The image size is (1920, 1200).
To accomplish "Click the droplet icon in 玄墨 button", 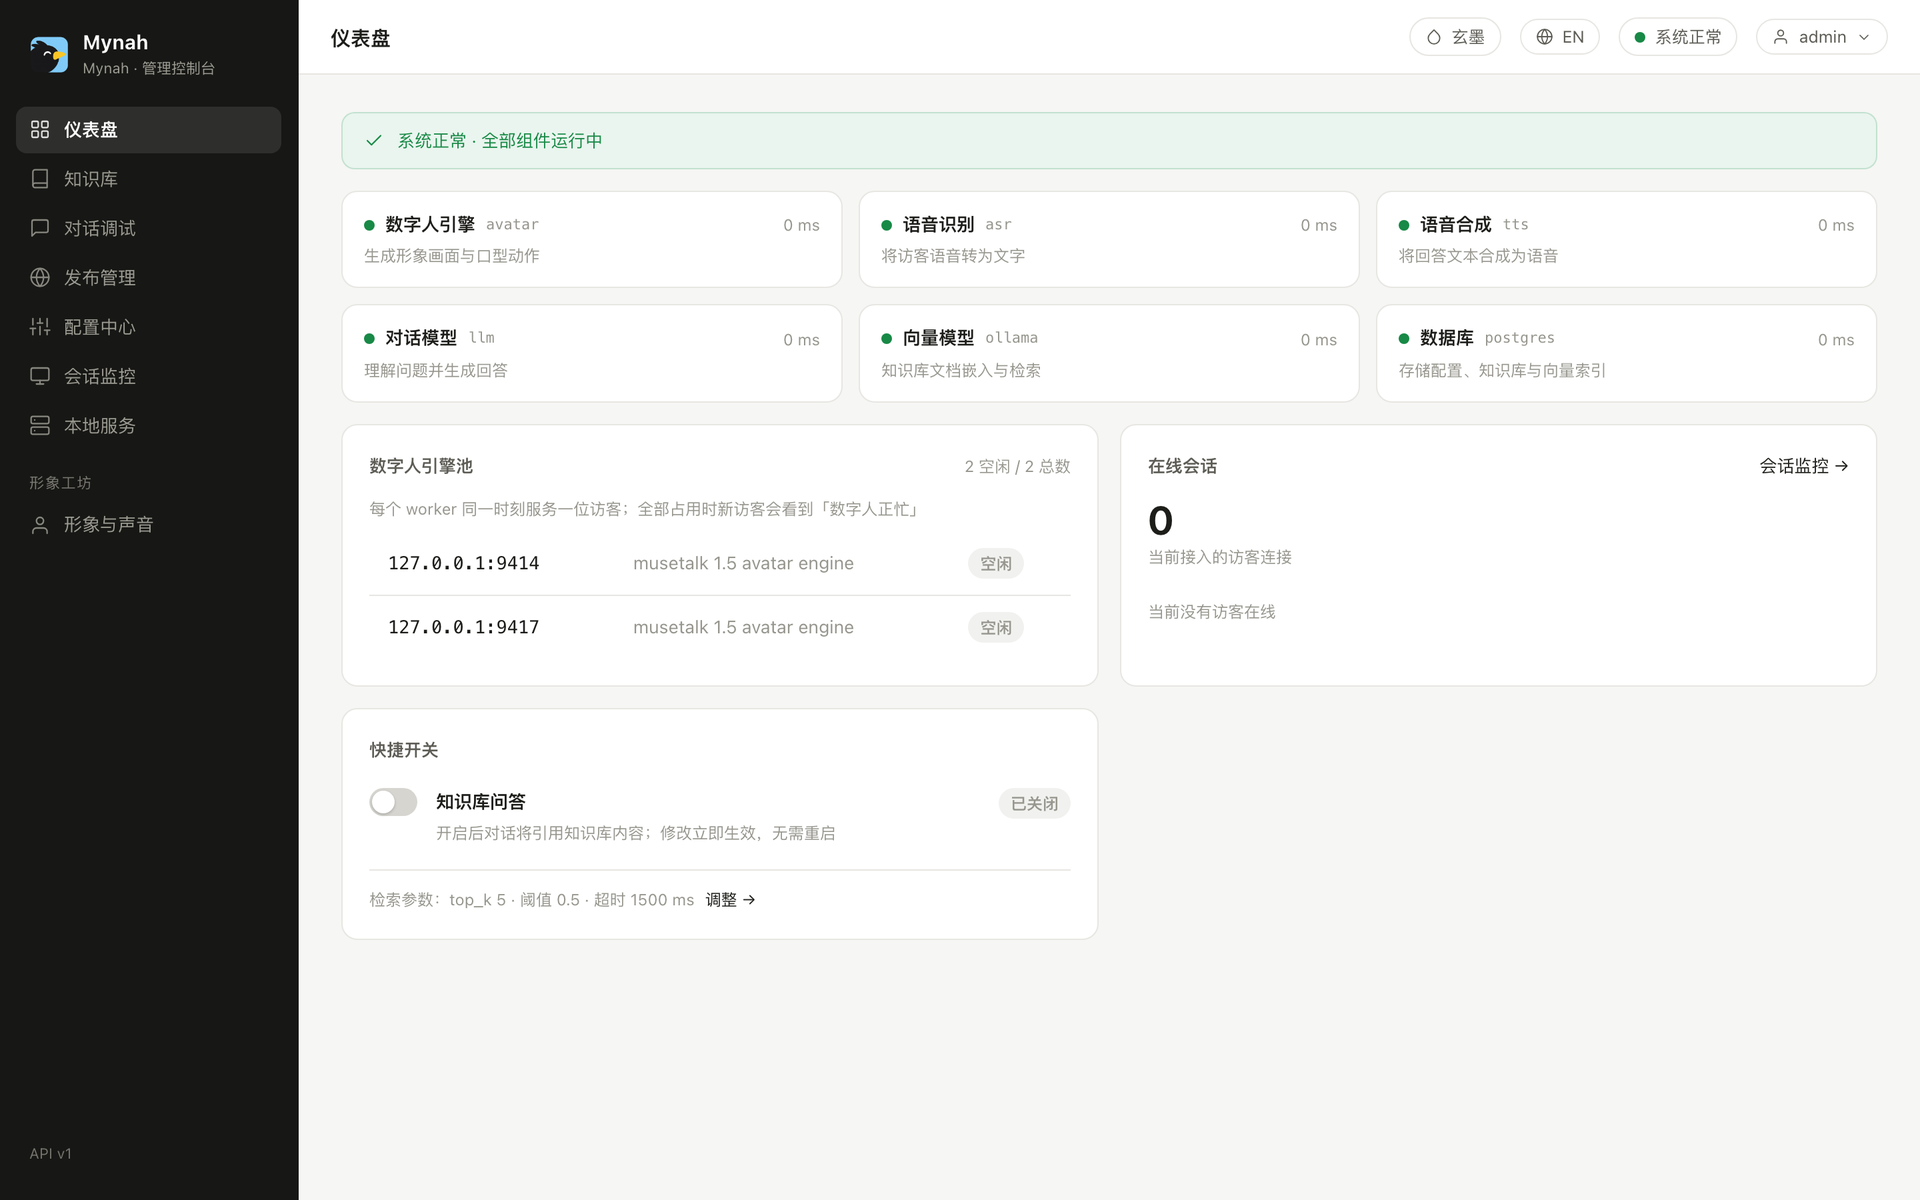I will 1434,37.
